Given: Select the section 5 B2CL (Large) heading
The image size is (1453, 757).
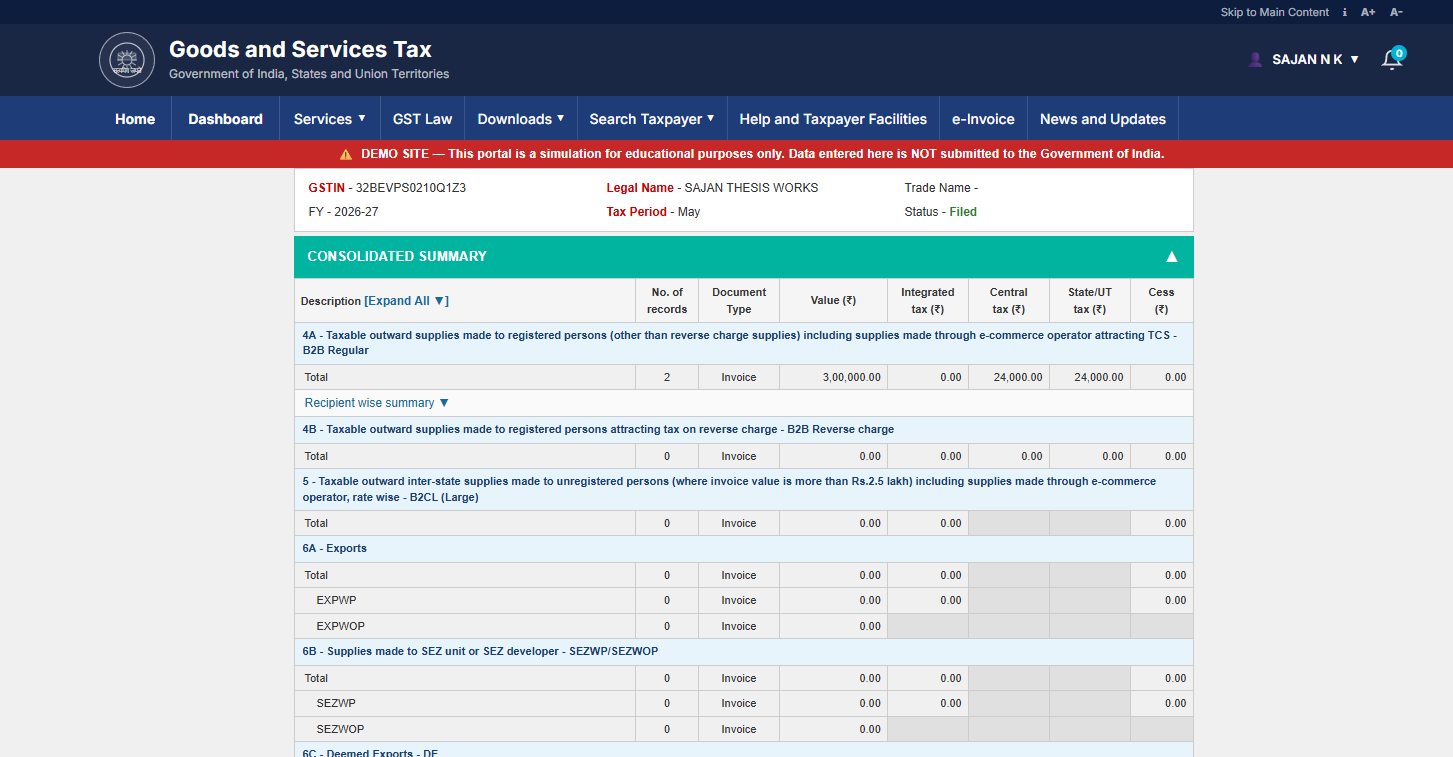Looking at the screenshot, I should 744,489.
